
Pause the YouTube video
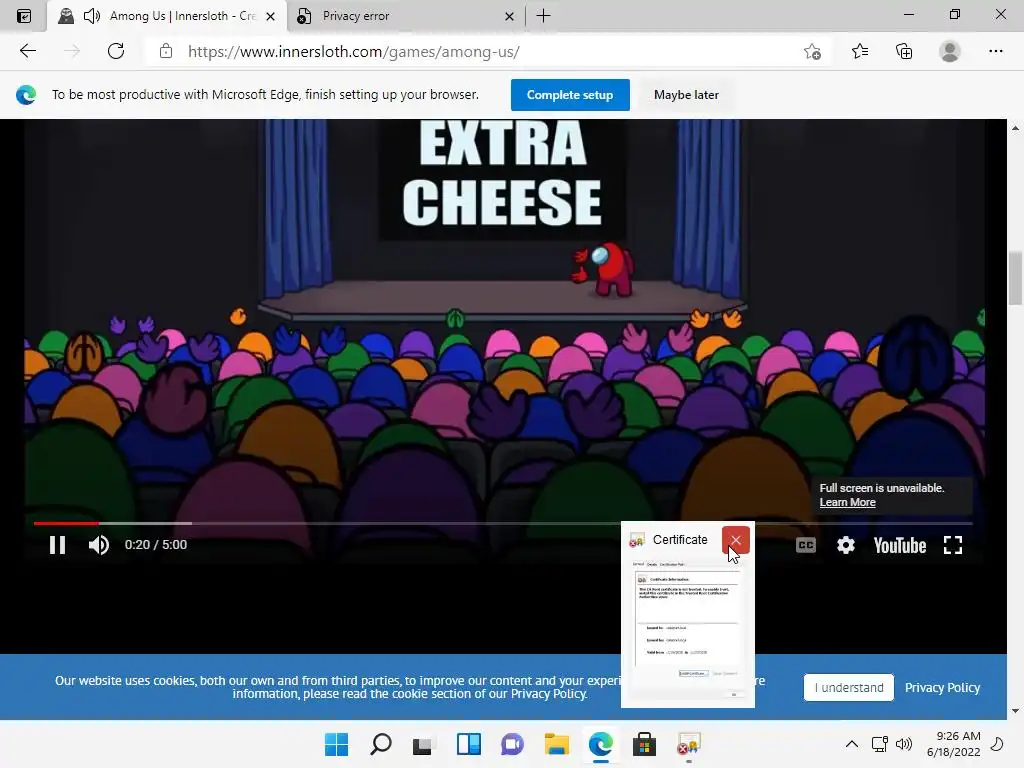pyautogui.click(x=57, y=545)
